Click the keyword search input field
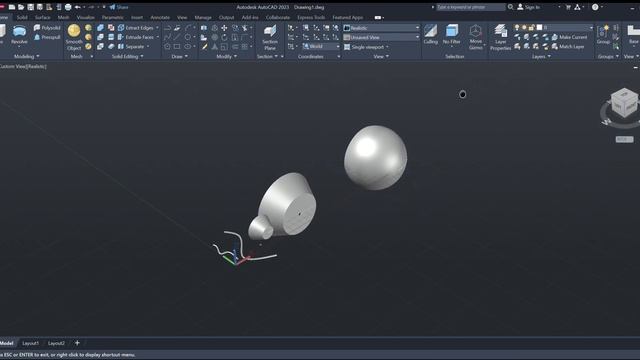Image resolution: width=640 pixels, height=360 pixels. point(470,7)
